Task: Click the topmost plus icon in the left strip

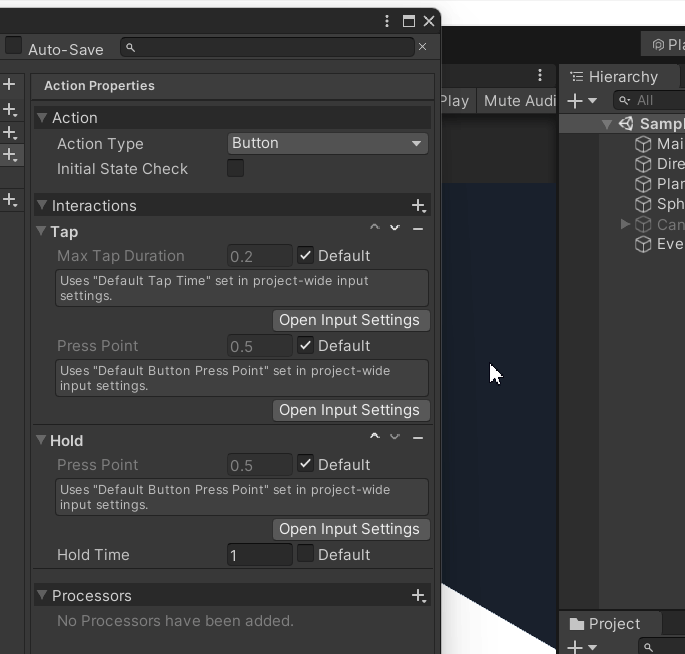Action: tap(9, 84)
